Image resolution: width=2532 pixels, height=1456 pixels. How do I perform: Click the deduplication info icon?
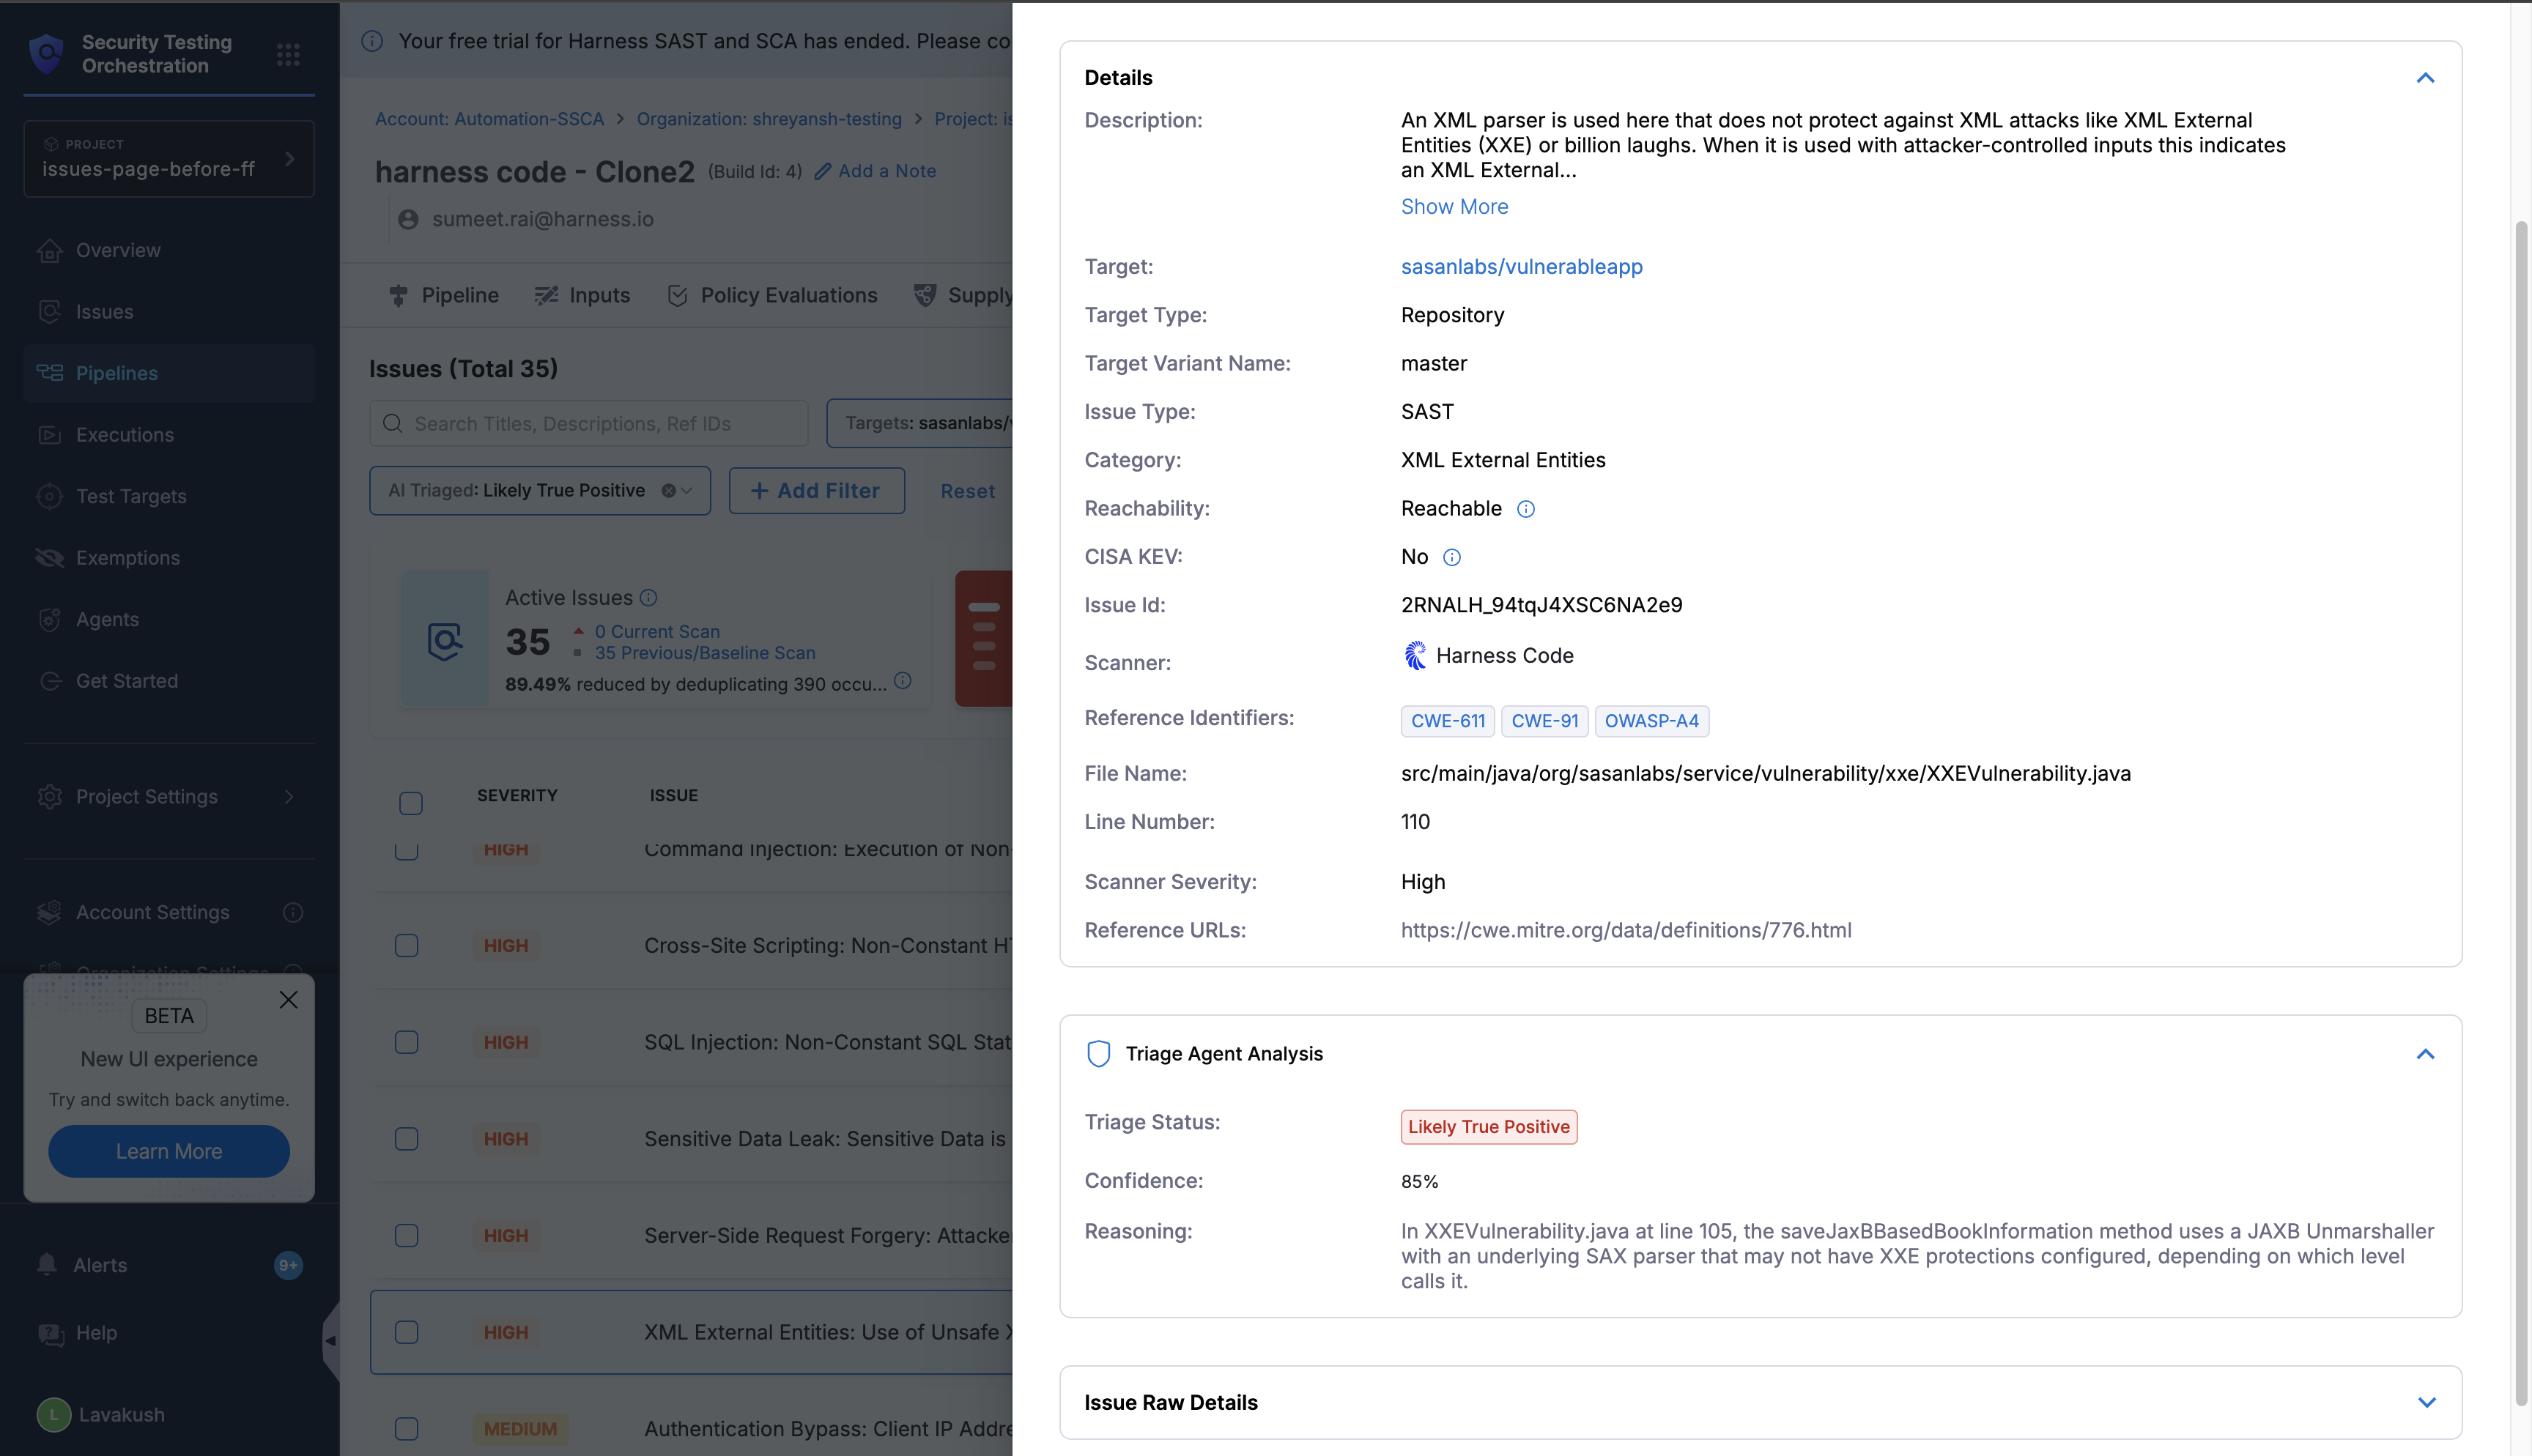point(903,681)
